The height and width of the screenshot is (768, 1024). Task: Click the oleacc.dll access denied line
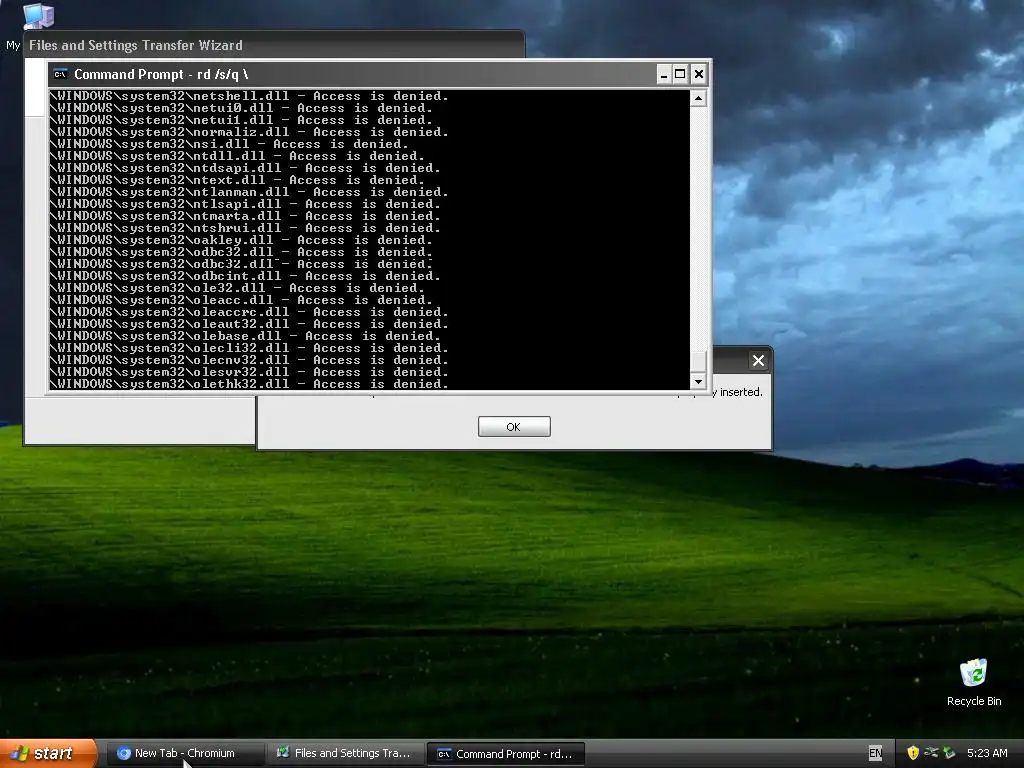click(241, 300)
